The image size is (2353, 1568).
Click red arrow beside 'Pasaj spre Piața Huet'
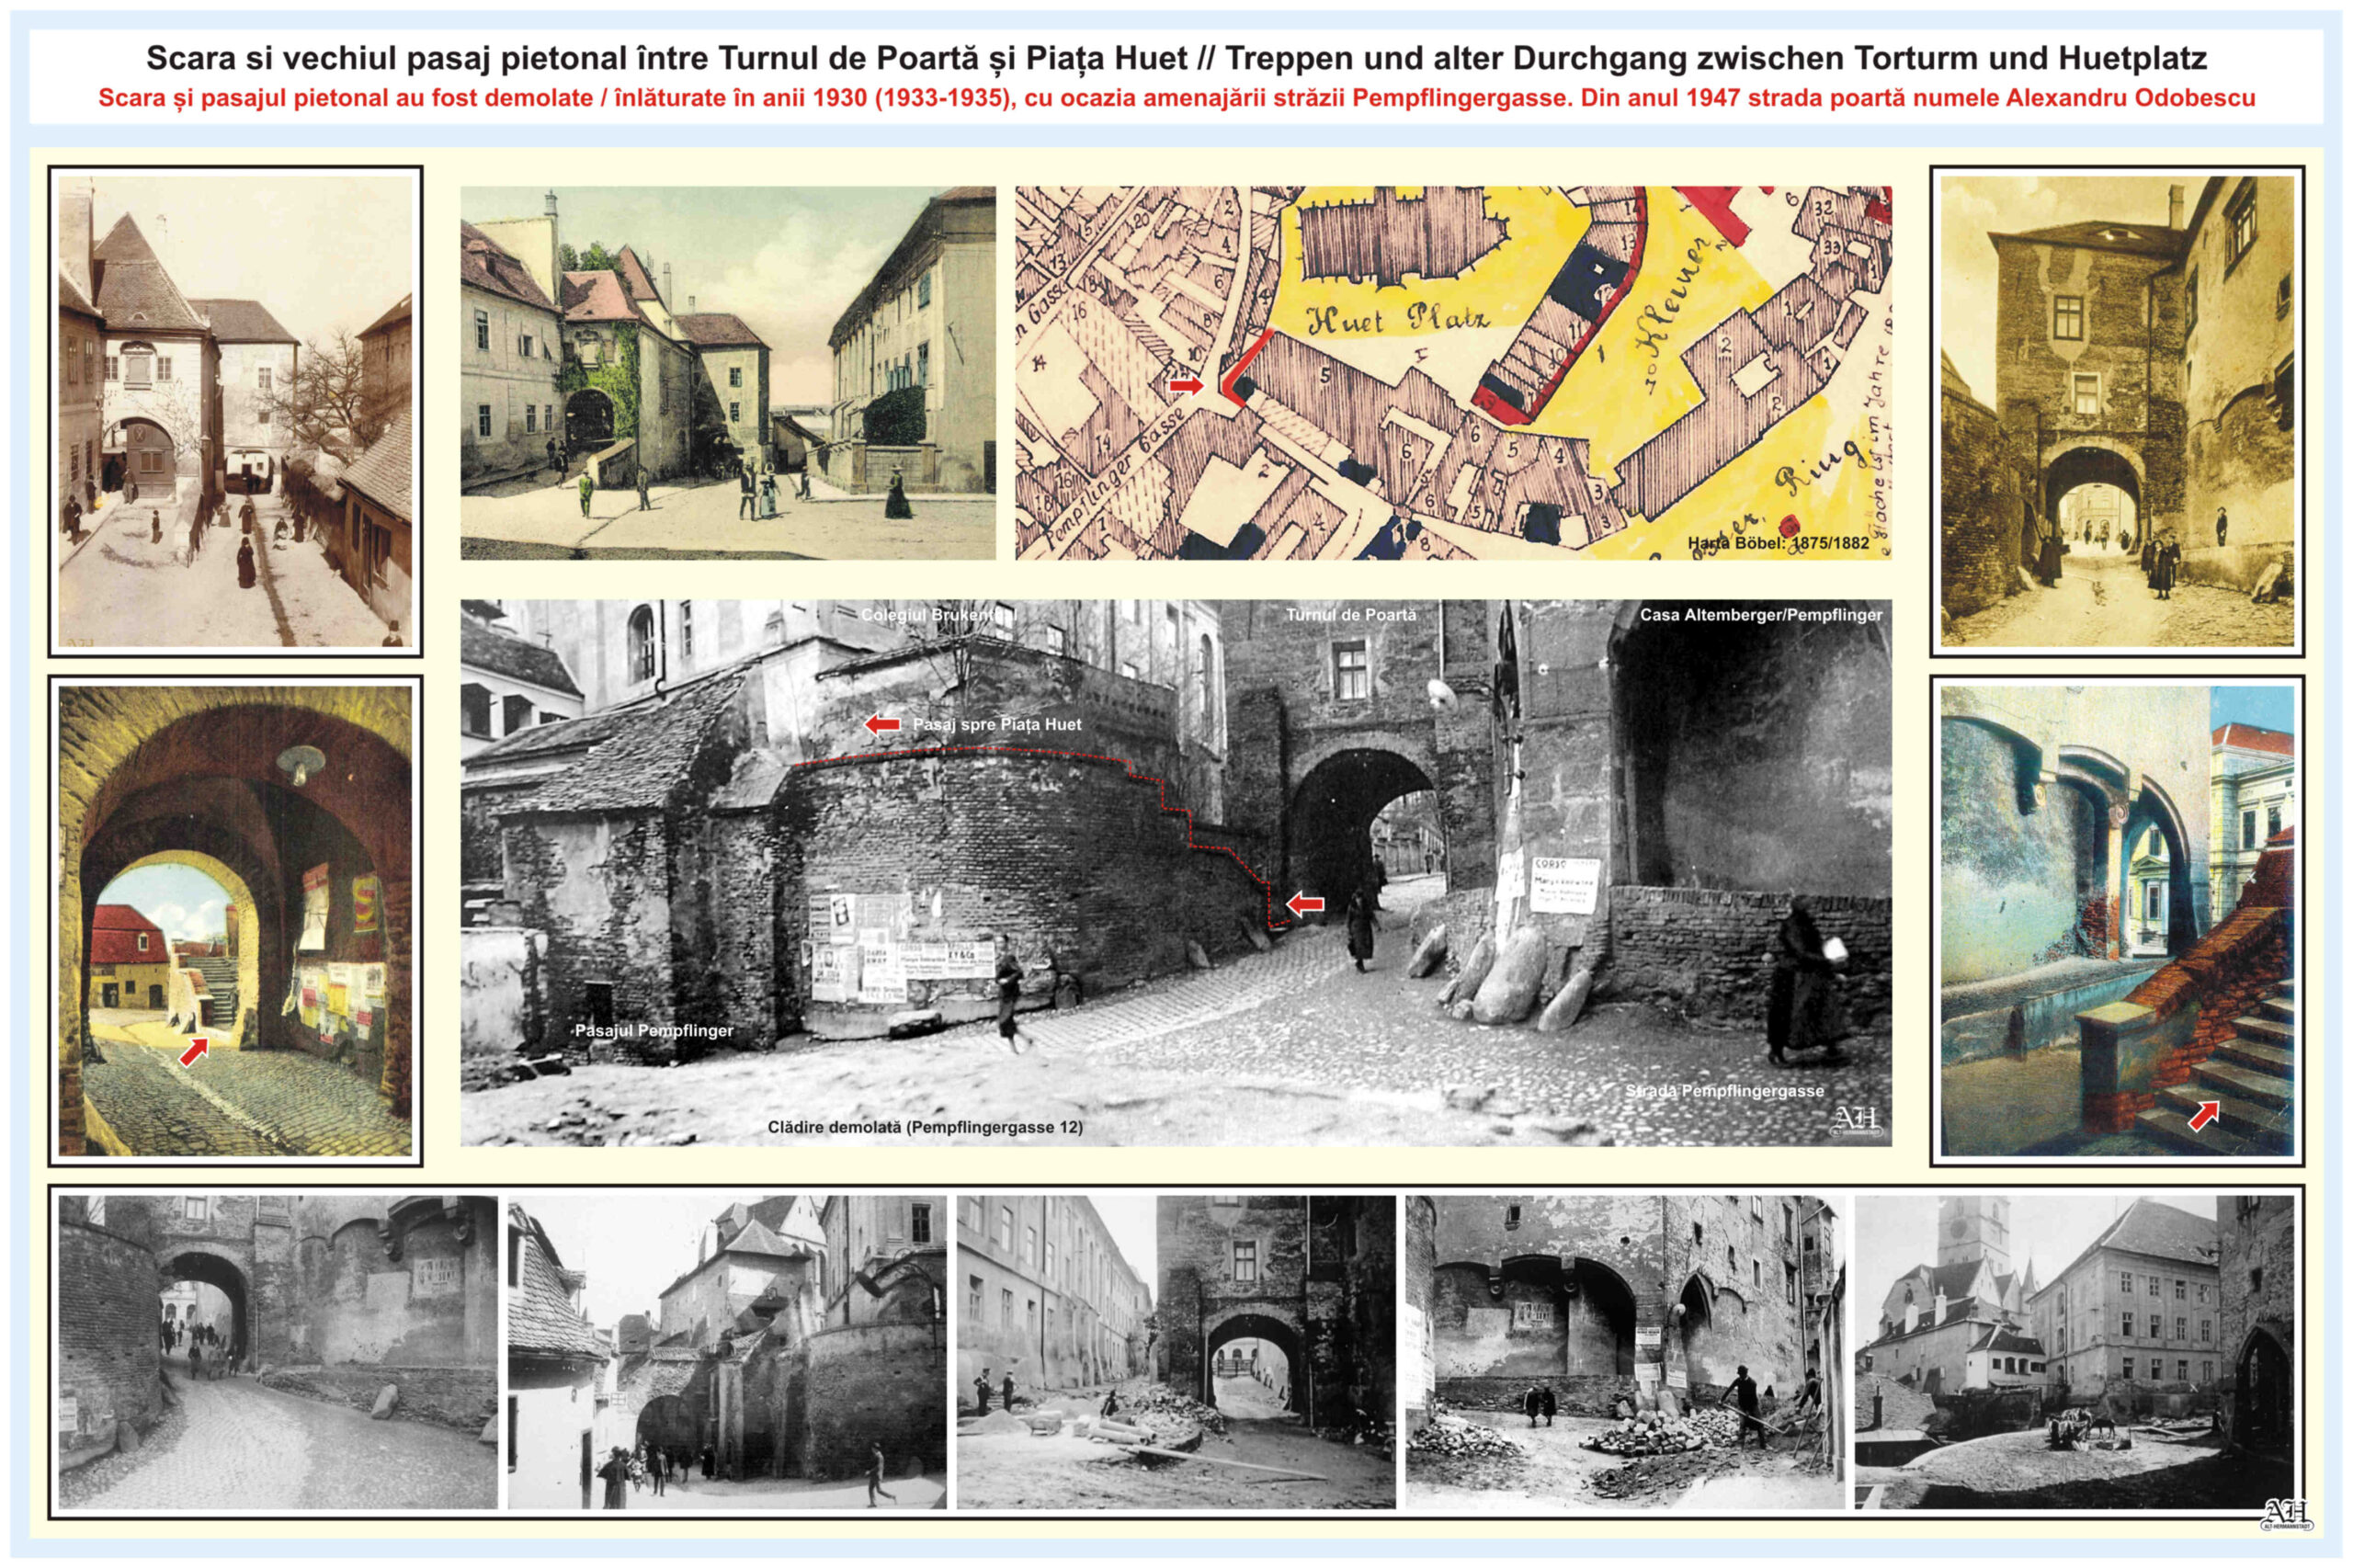[x=882, y=724]
